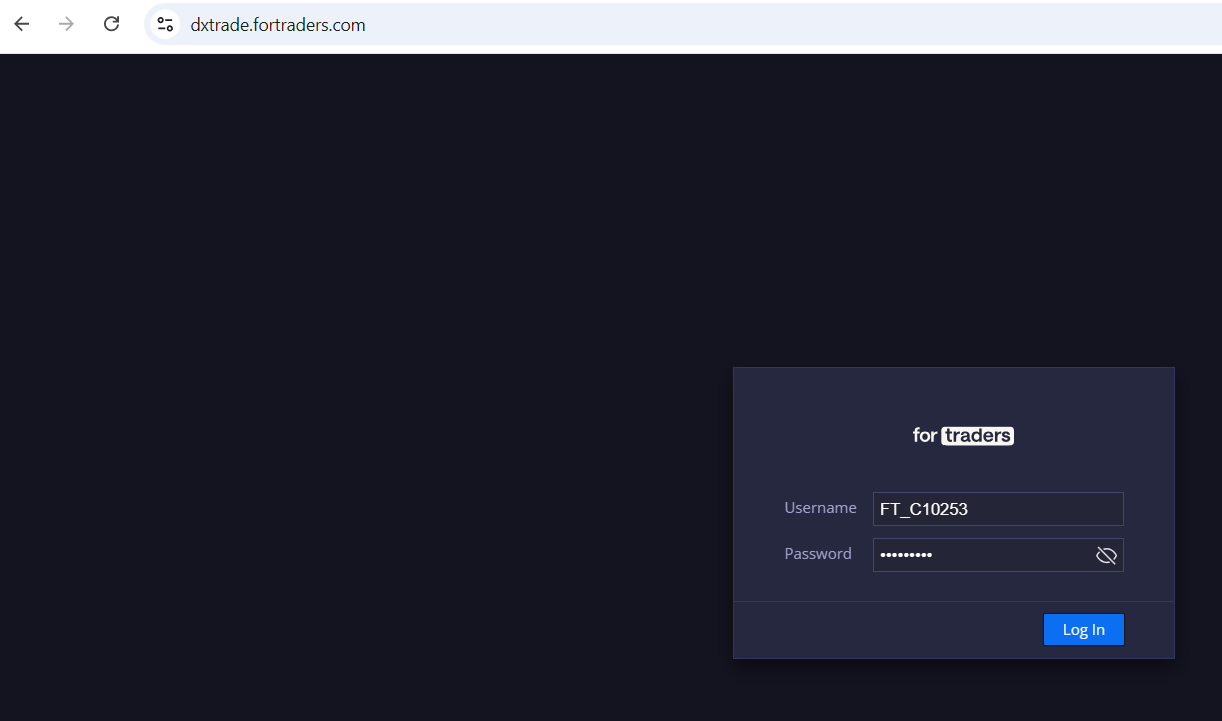Focus the Username input field
Viewport: 1222px width, 721px height.
[x=998, y=509]
